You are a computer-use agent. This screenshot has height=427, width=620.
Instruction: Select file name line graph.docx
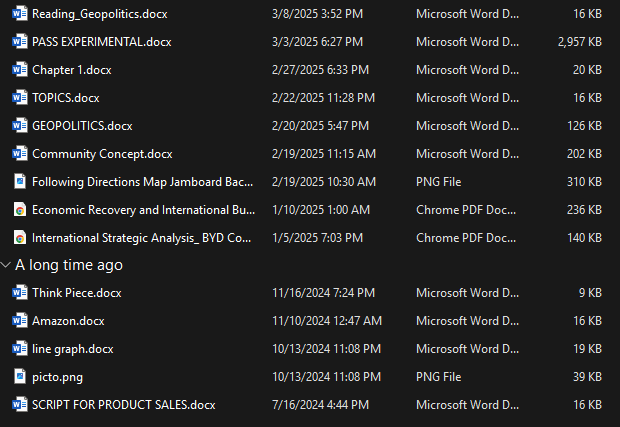pyautogui.click(x=73, y=349)
